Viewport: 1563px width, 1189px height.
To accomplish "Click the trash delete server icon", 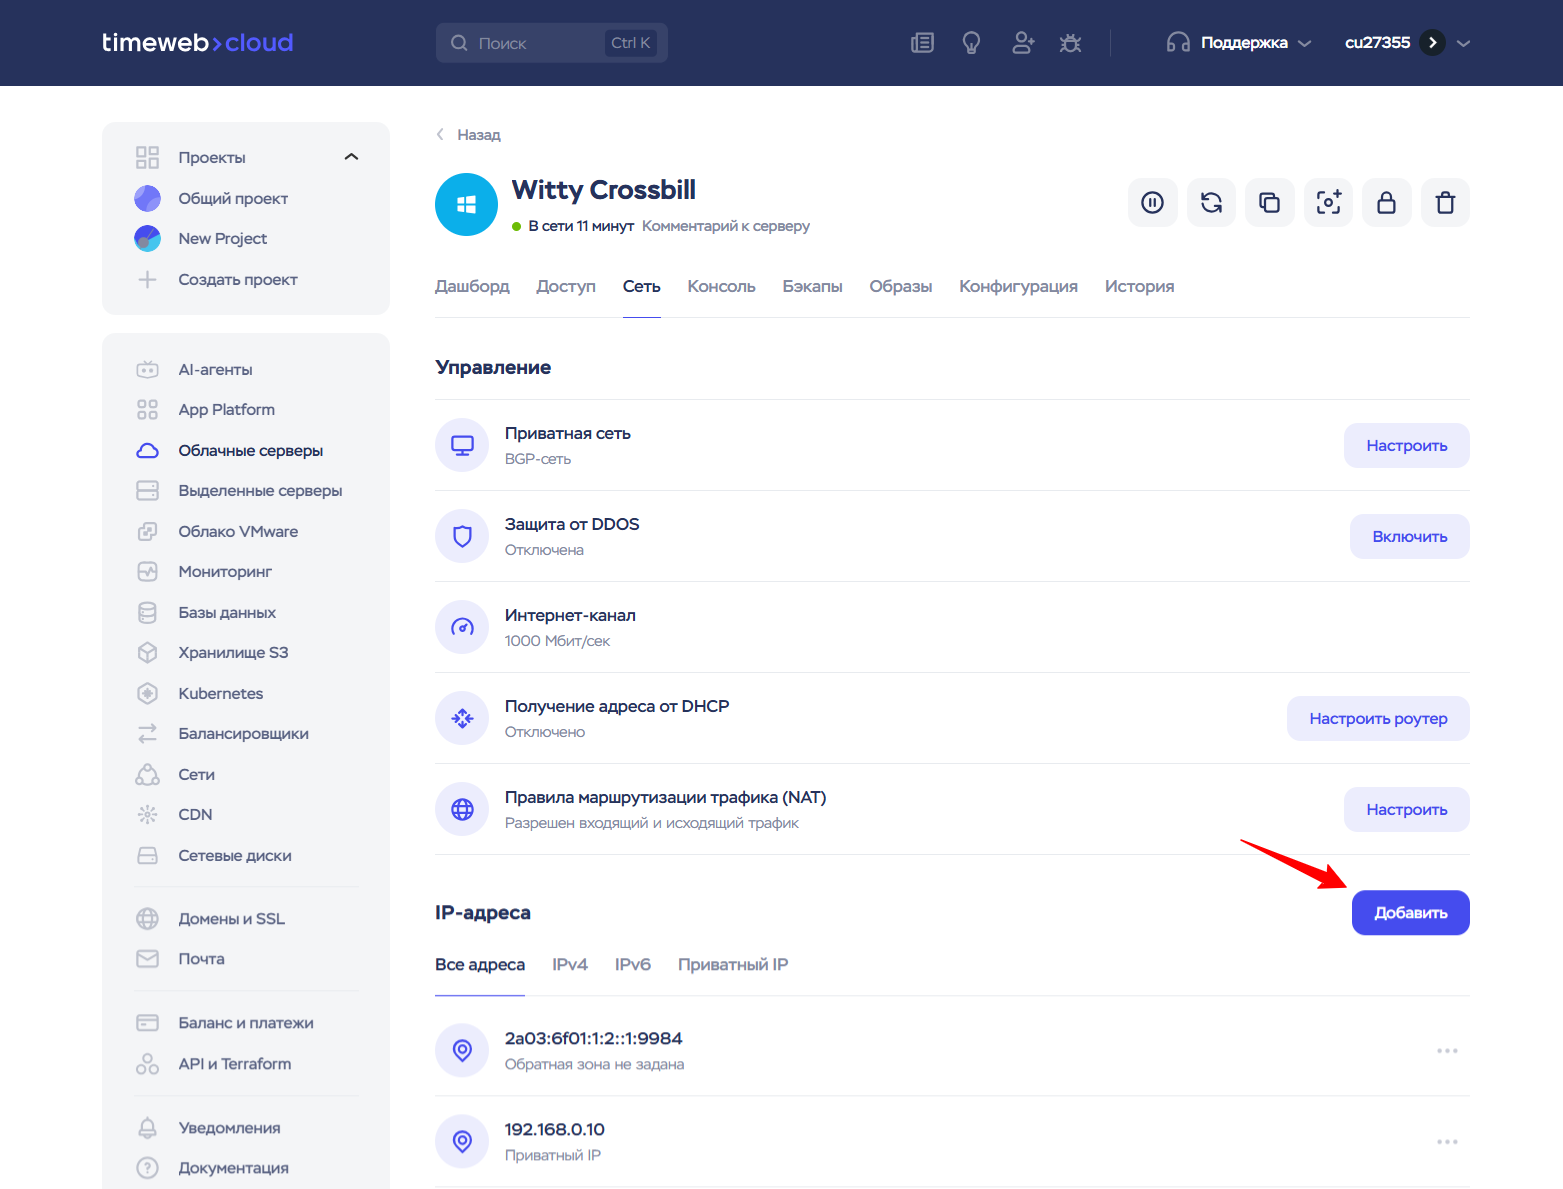I will coord(1445,203).
